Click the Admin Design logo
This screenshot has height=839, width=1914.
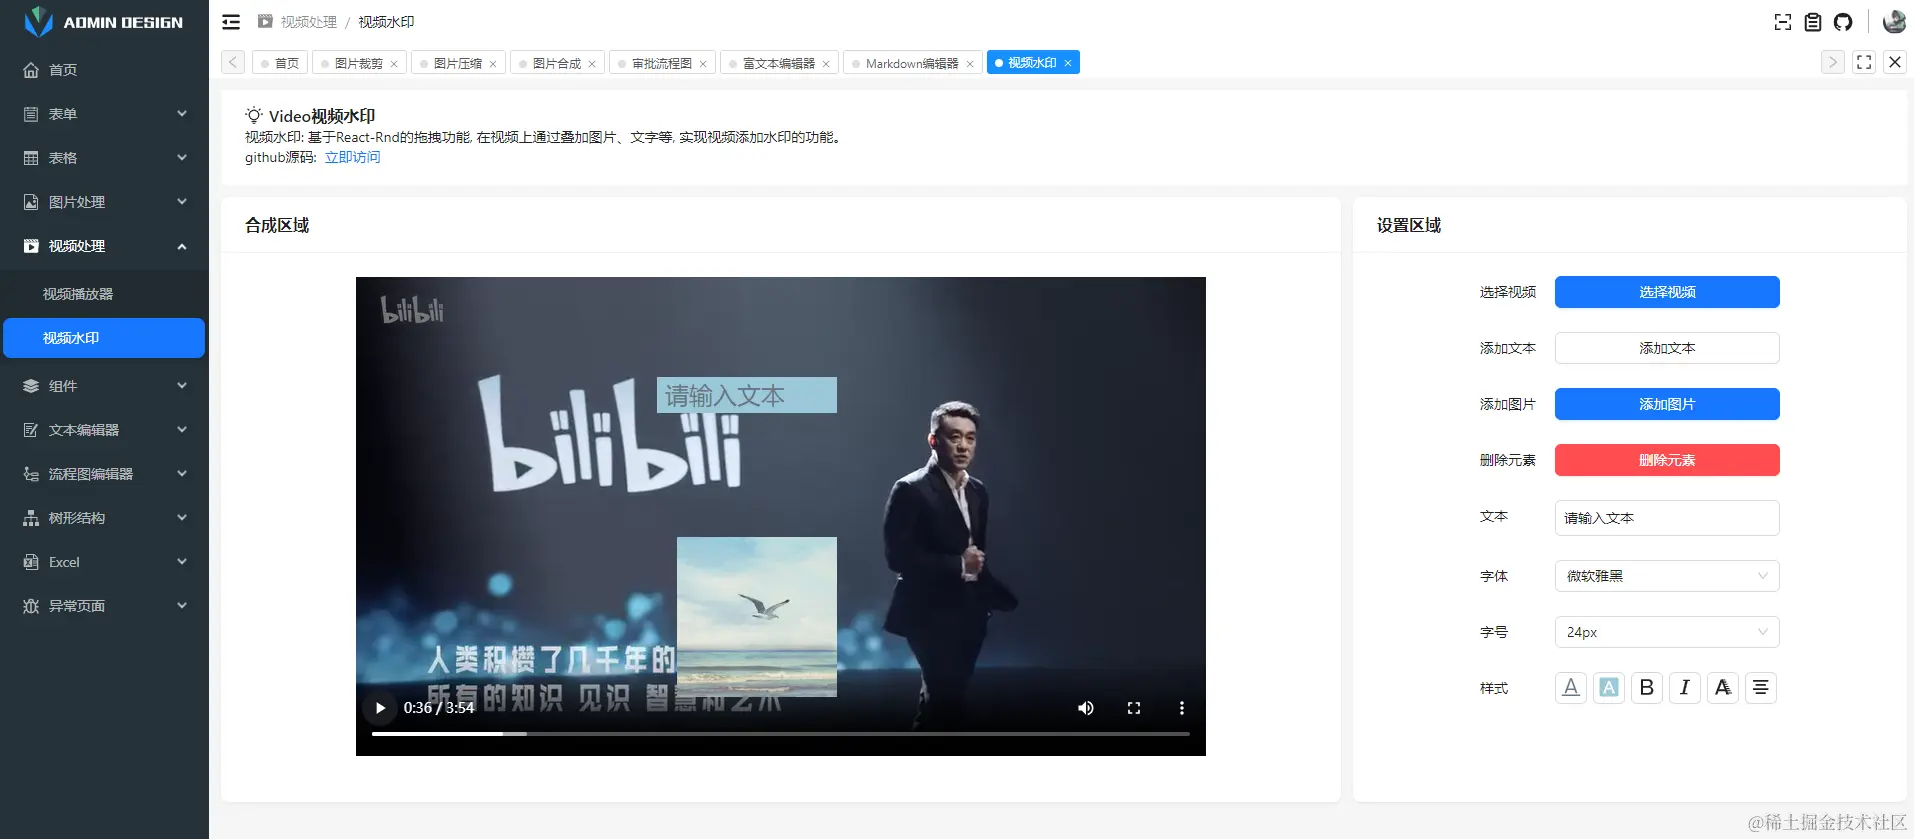[104, 22]
